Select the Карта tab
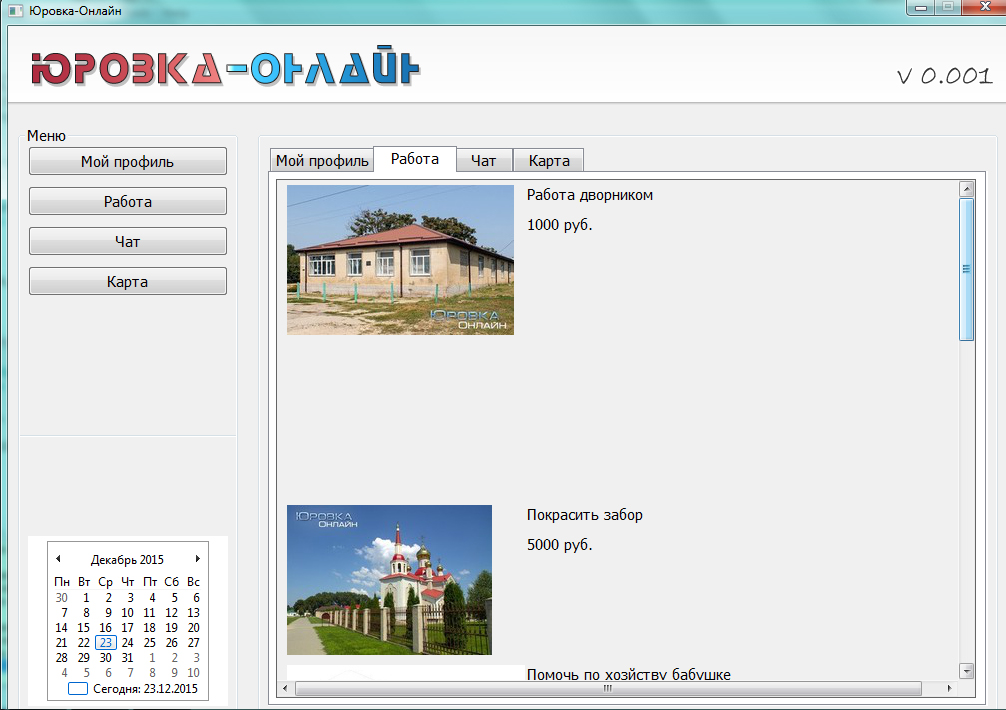This screenshot has width=1006, height=710. point(549,161)
